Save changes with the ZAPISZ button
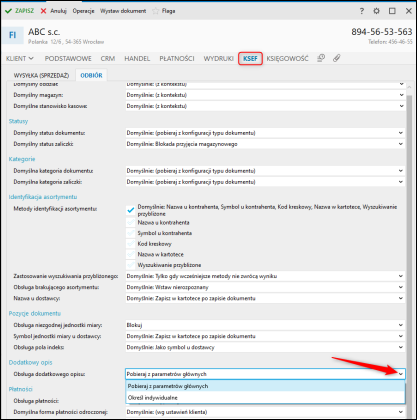Screen dimensions: 417x420 (x=20, y=11)
